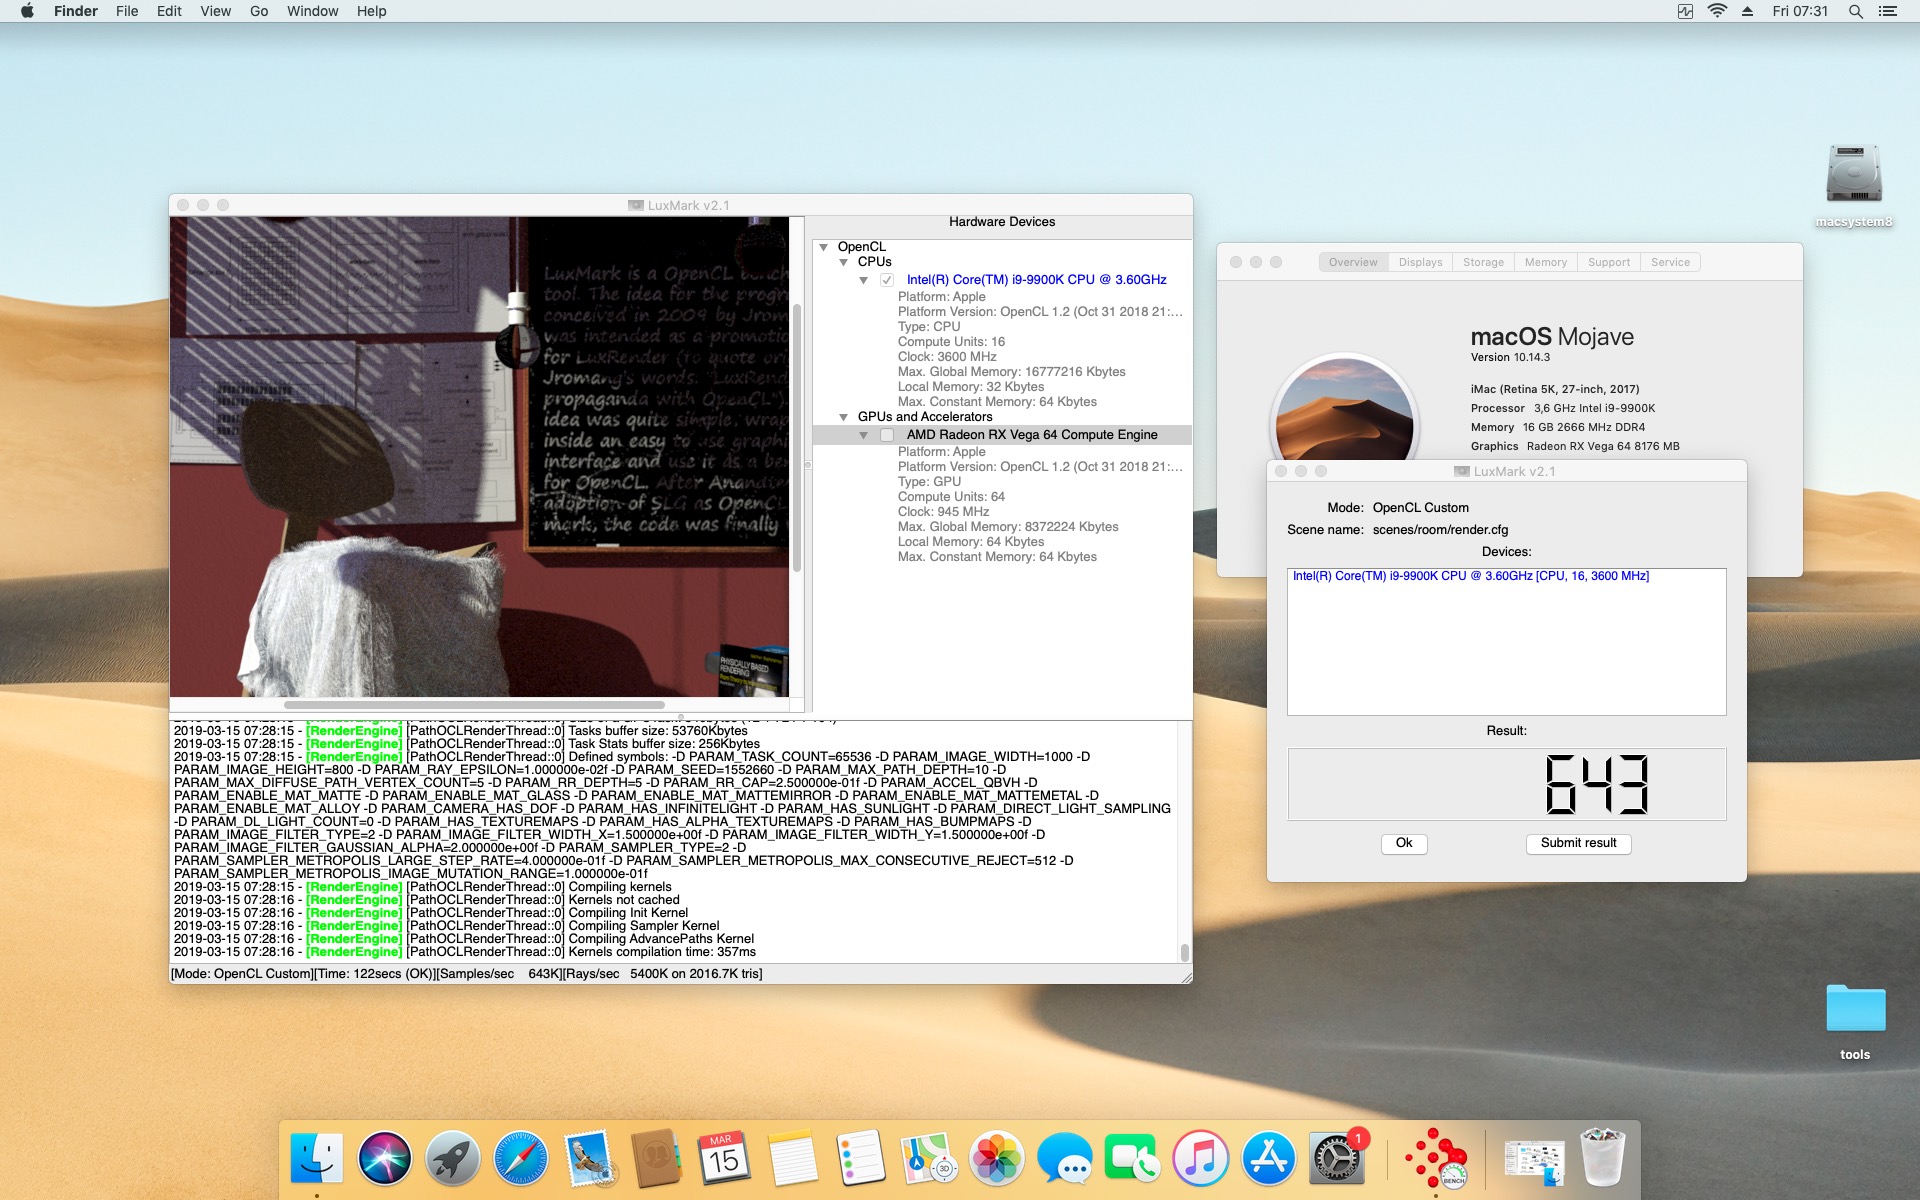Uncheck Intel Core i9-9900K CPU device

[x=887, y=280]
